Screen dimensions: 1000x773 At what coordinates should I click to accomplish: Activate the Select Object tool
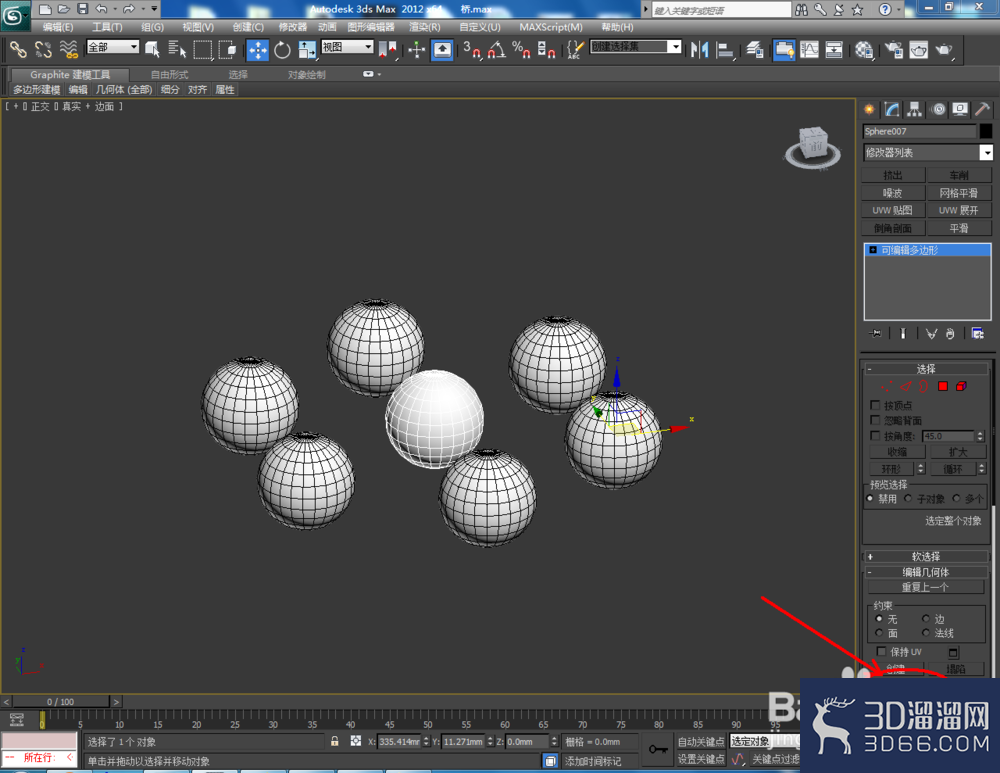point(152,50)
